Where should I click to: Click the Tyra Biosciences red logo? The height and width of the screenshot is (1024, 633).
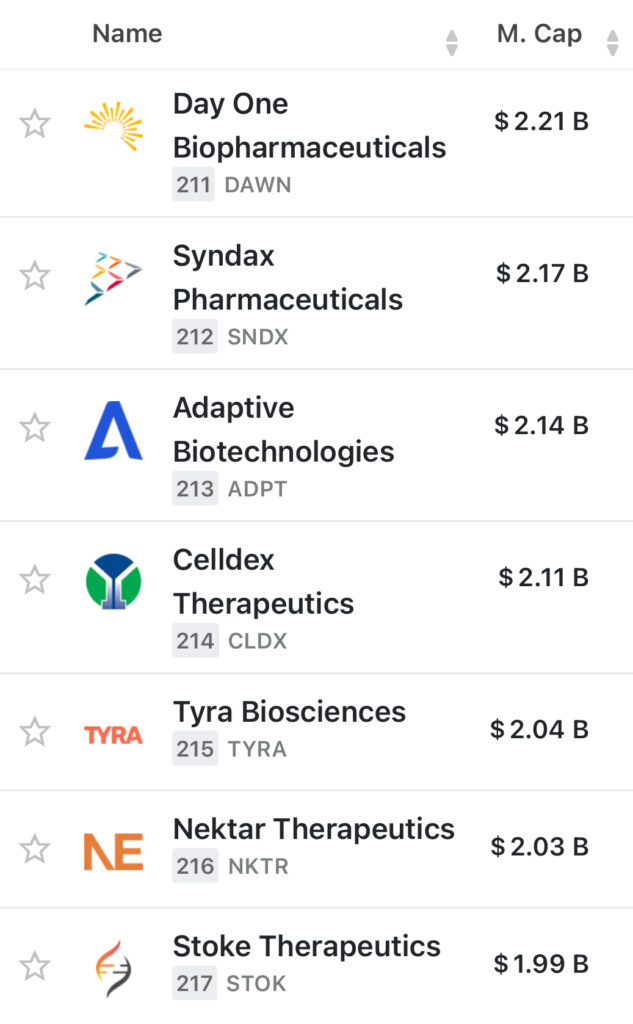(x=113, y=735)
